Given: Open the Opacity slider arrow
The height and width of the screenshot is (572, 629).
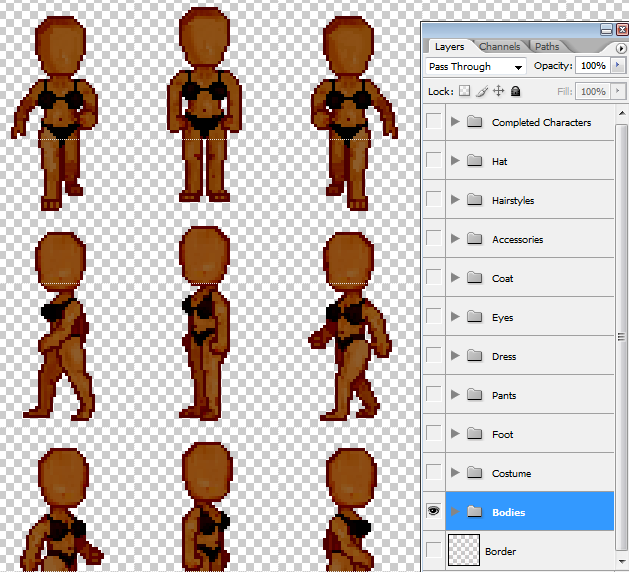Looking at the screenshot, I should pyautogui.click(x=618, y=65).
